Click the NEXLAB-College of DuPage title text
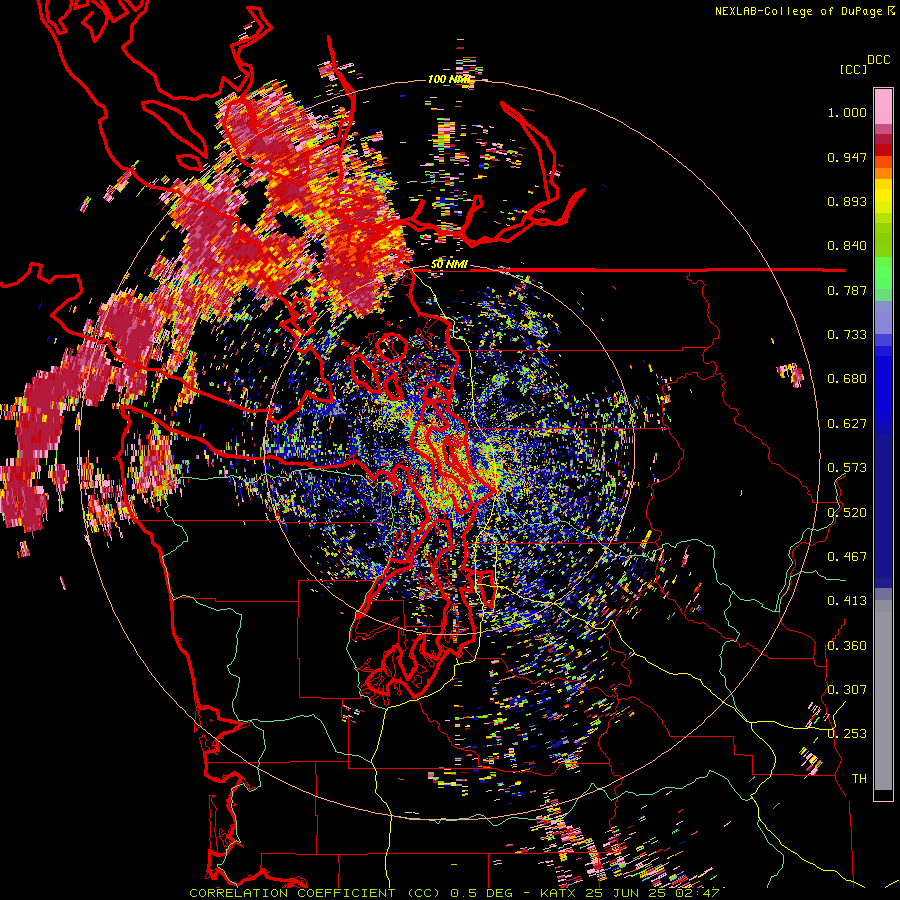900x900 pixels. [800, 11]
